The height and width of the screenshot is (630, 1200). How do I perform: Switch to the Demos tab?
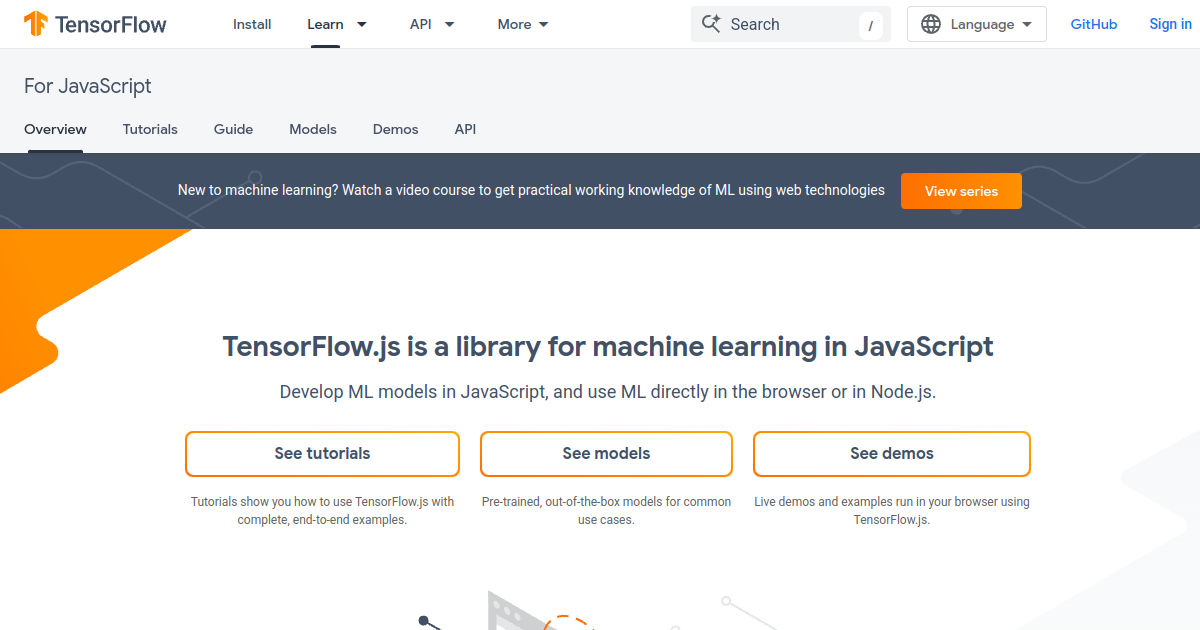[396, 129]
